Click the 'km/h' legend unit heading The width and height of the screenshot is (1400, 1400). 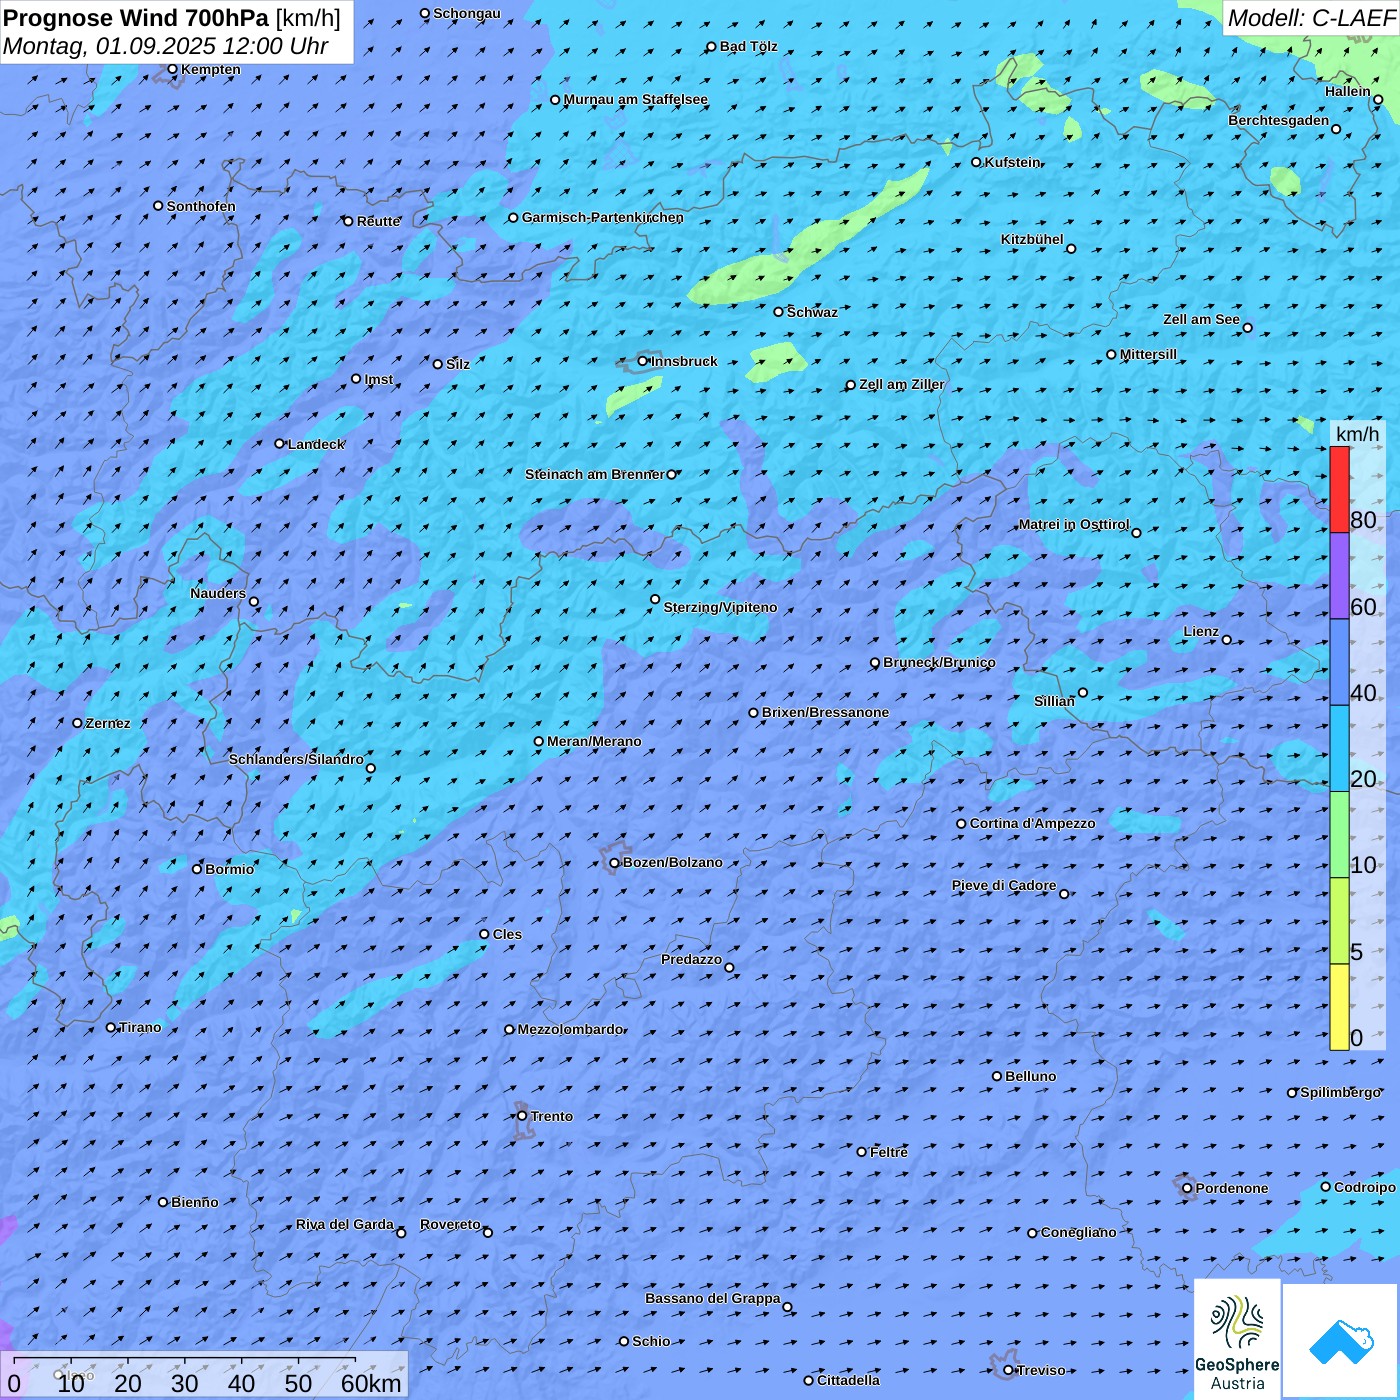(x=1357, y=434)
